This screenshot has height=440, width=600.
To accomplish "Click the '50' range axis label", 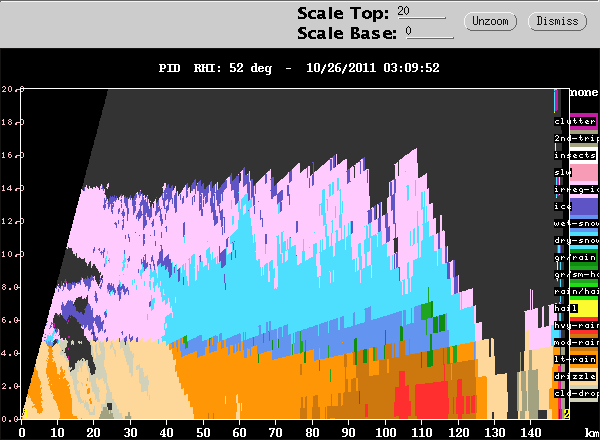I will click(x=203, y=433).
